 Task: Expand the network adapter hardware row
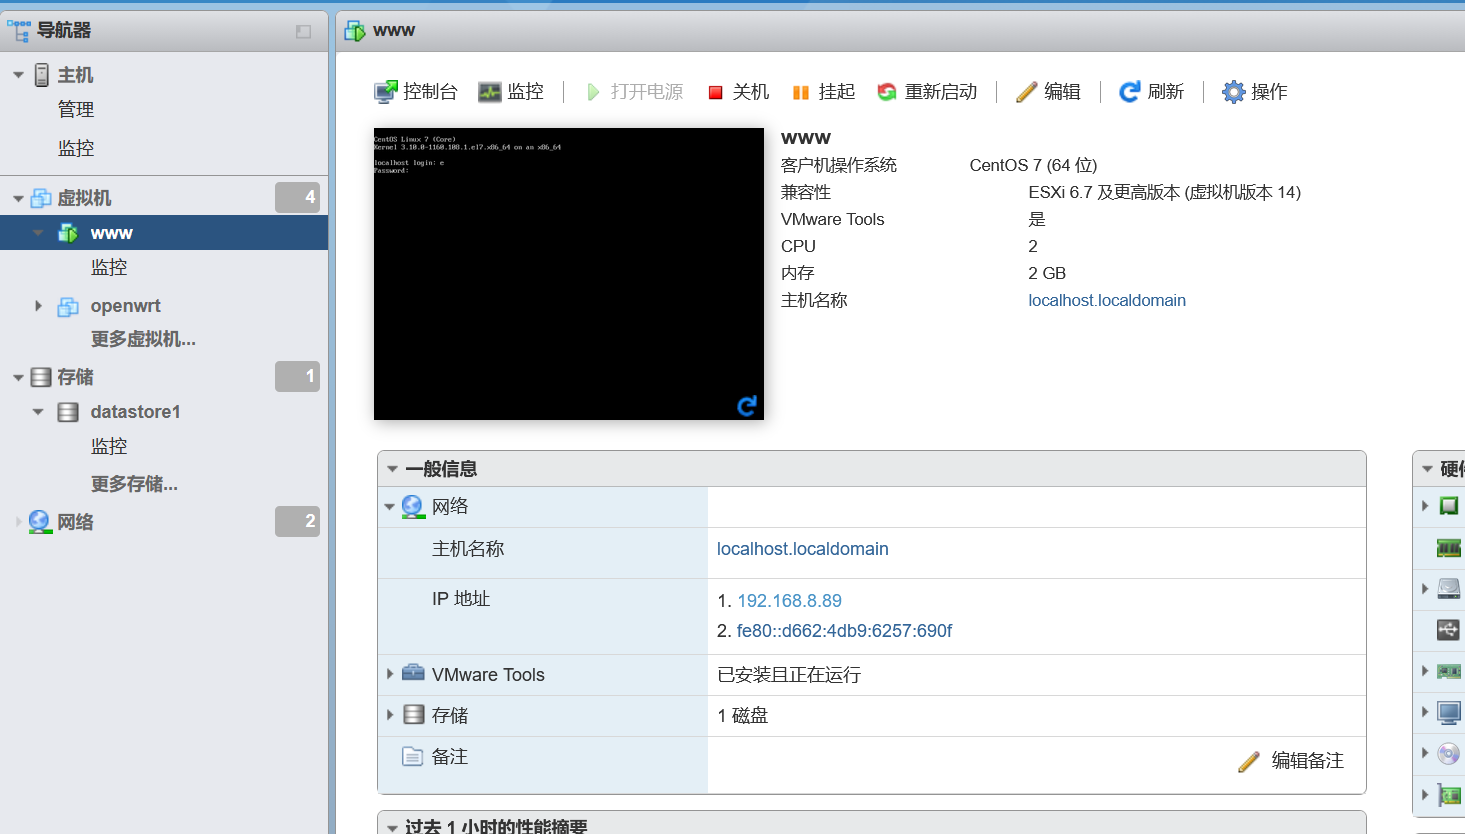1425,670
